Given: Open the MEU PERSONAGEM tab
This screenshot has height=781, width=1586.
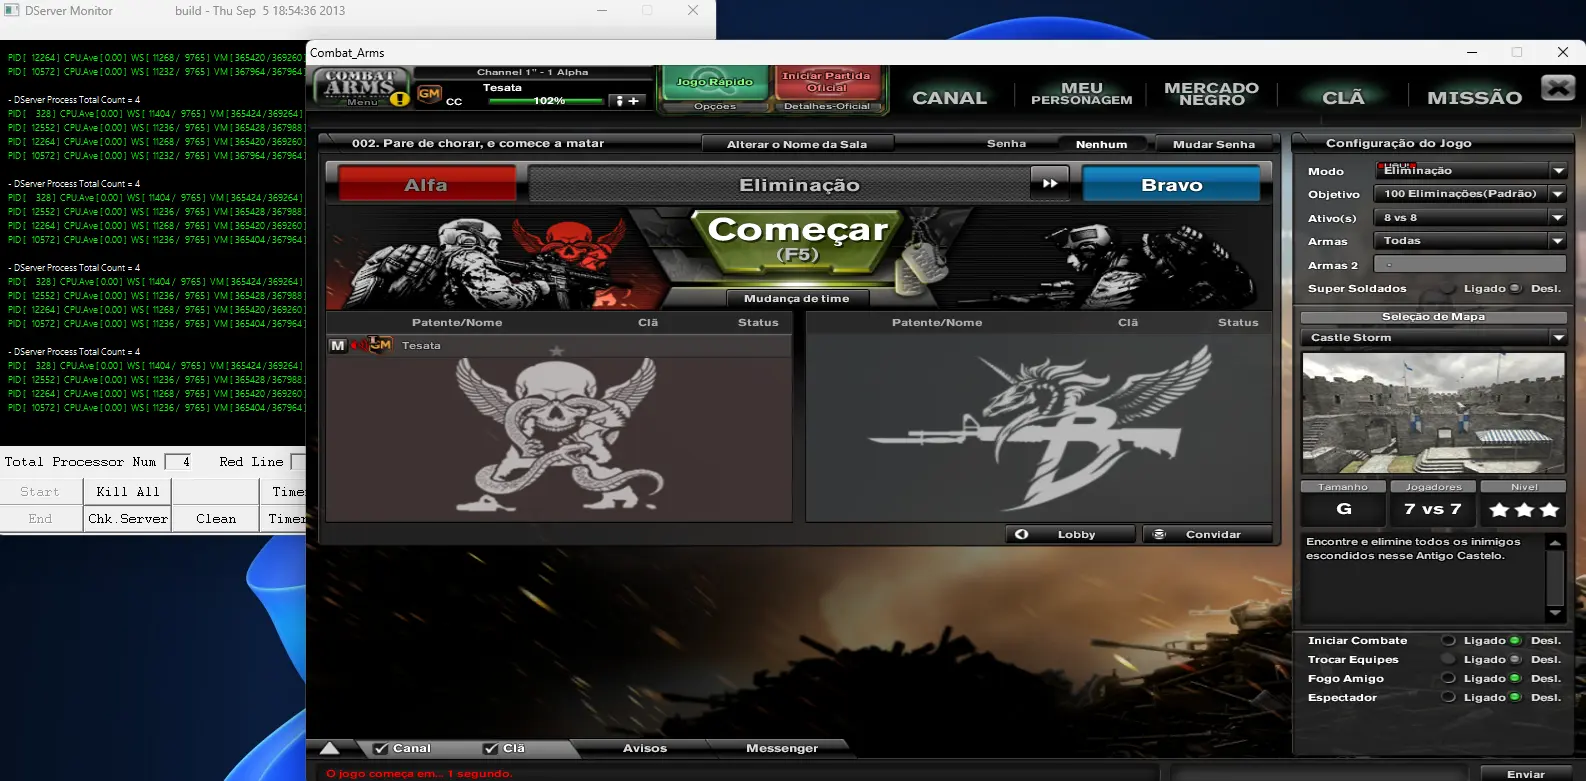Looking at the screenshot, I should pyautogui.click(x=1082, y=94).
